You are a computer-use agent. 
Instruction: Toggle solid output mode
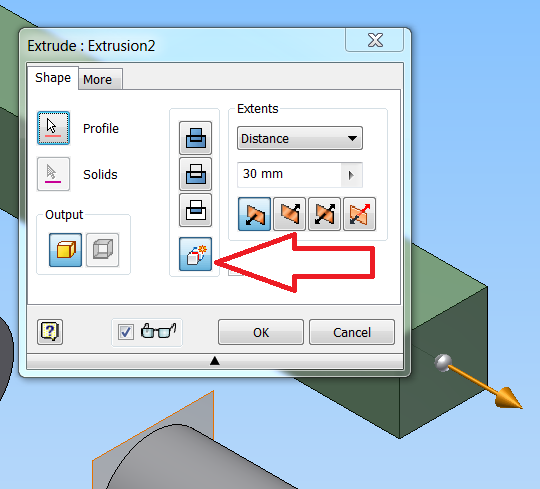coord(65,250)
